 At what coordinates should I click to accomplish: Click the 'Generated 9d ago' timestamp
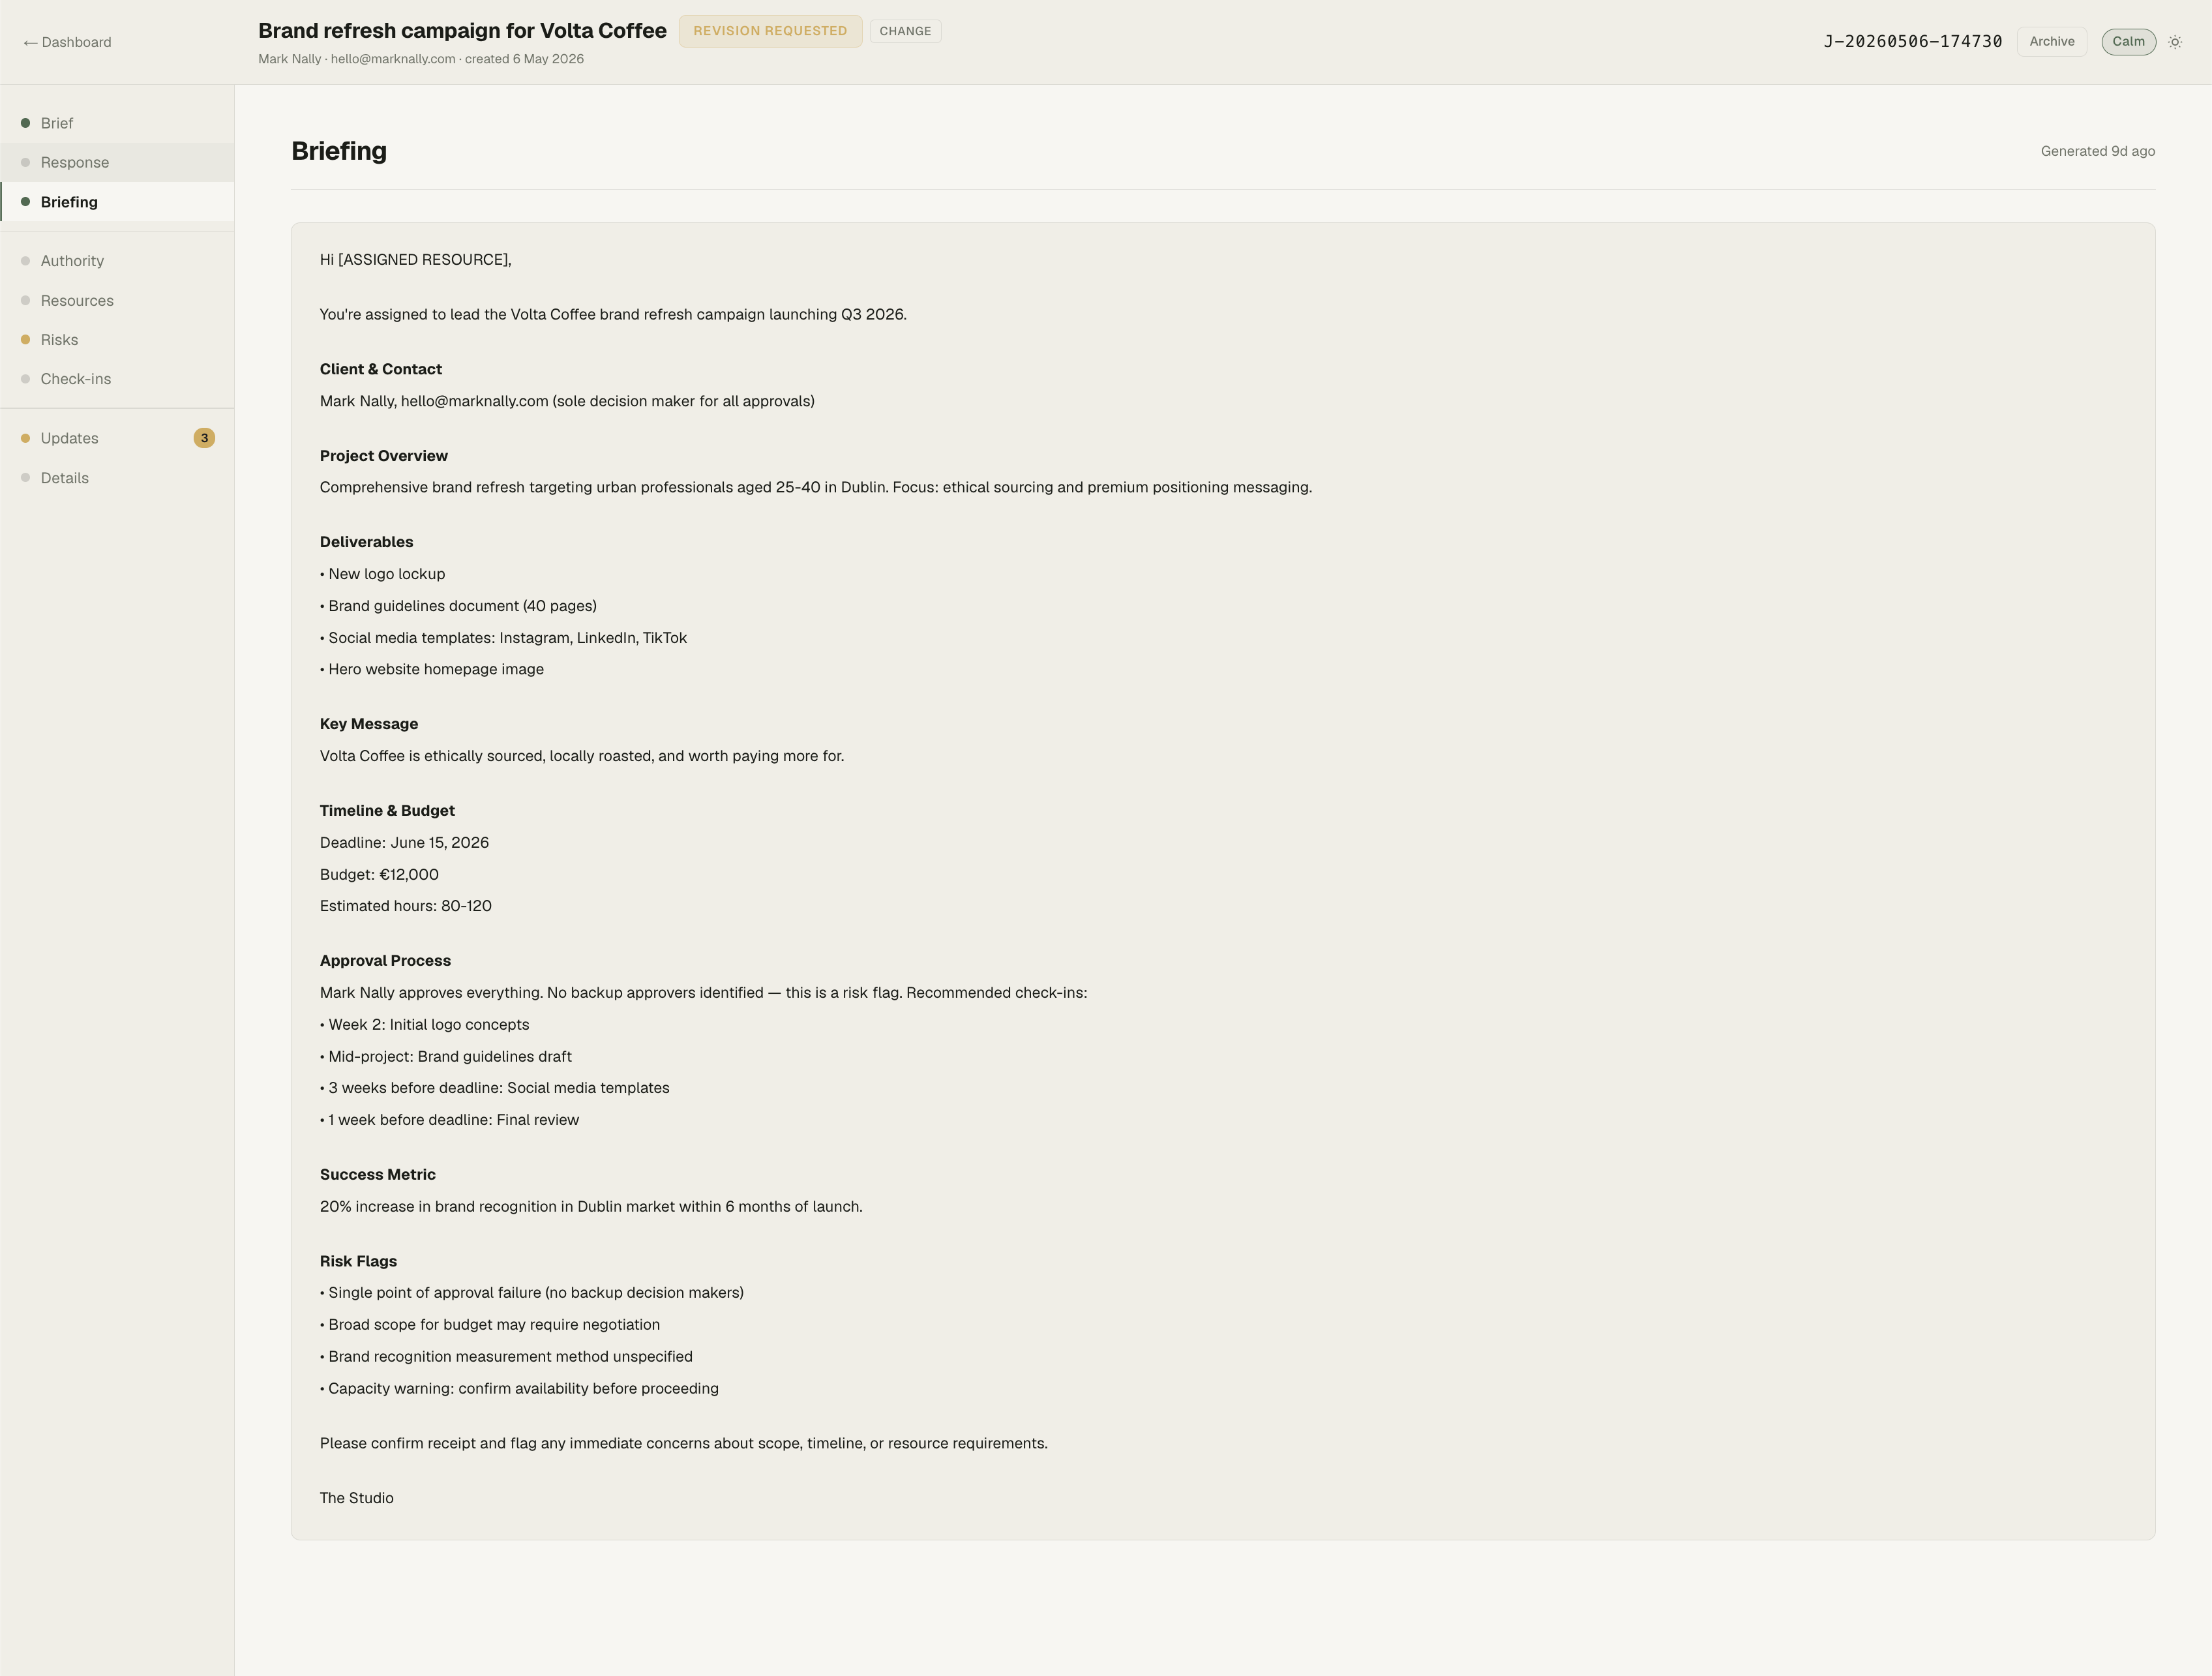[x=2097, y=151]
